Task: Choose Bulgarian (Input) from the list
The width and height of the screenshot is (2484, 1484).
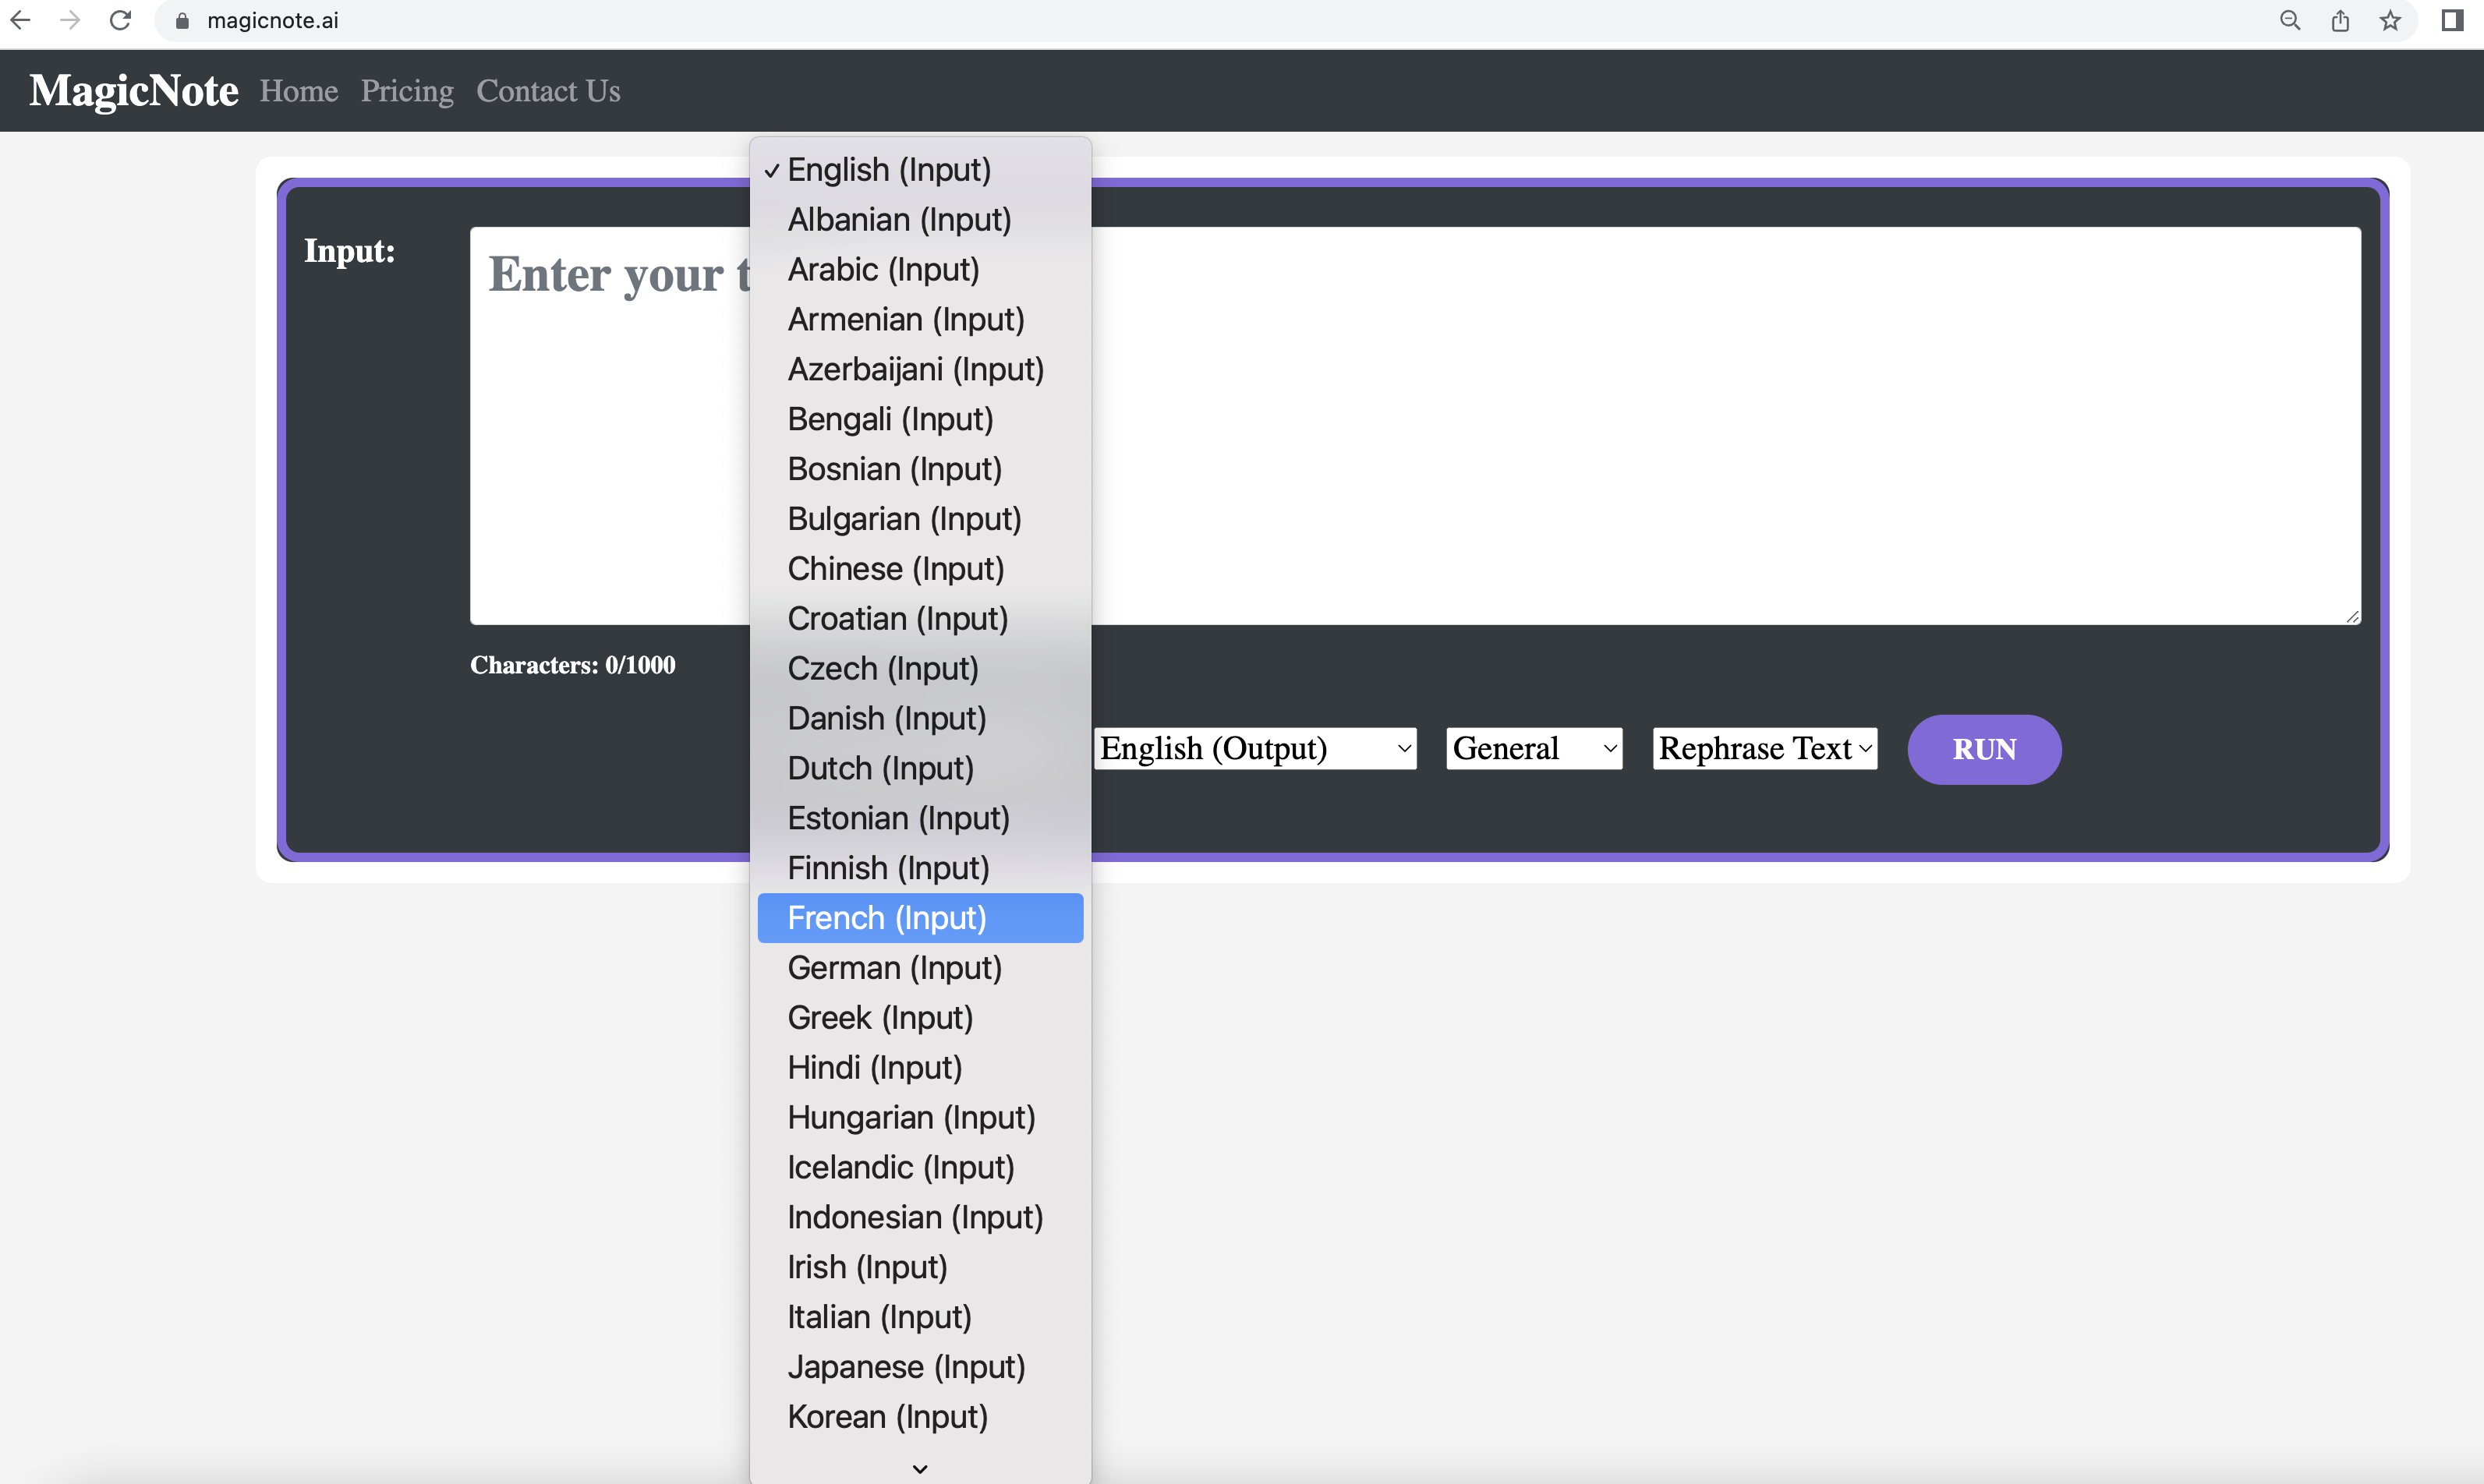Action: click(920, 519)
